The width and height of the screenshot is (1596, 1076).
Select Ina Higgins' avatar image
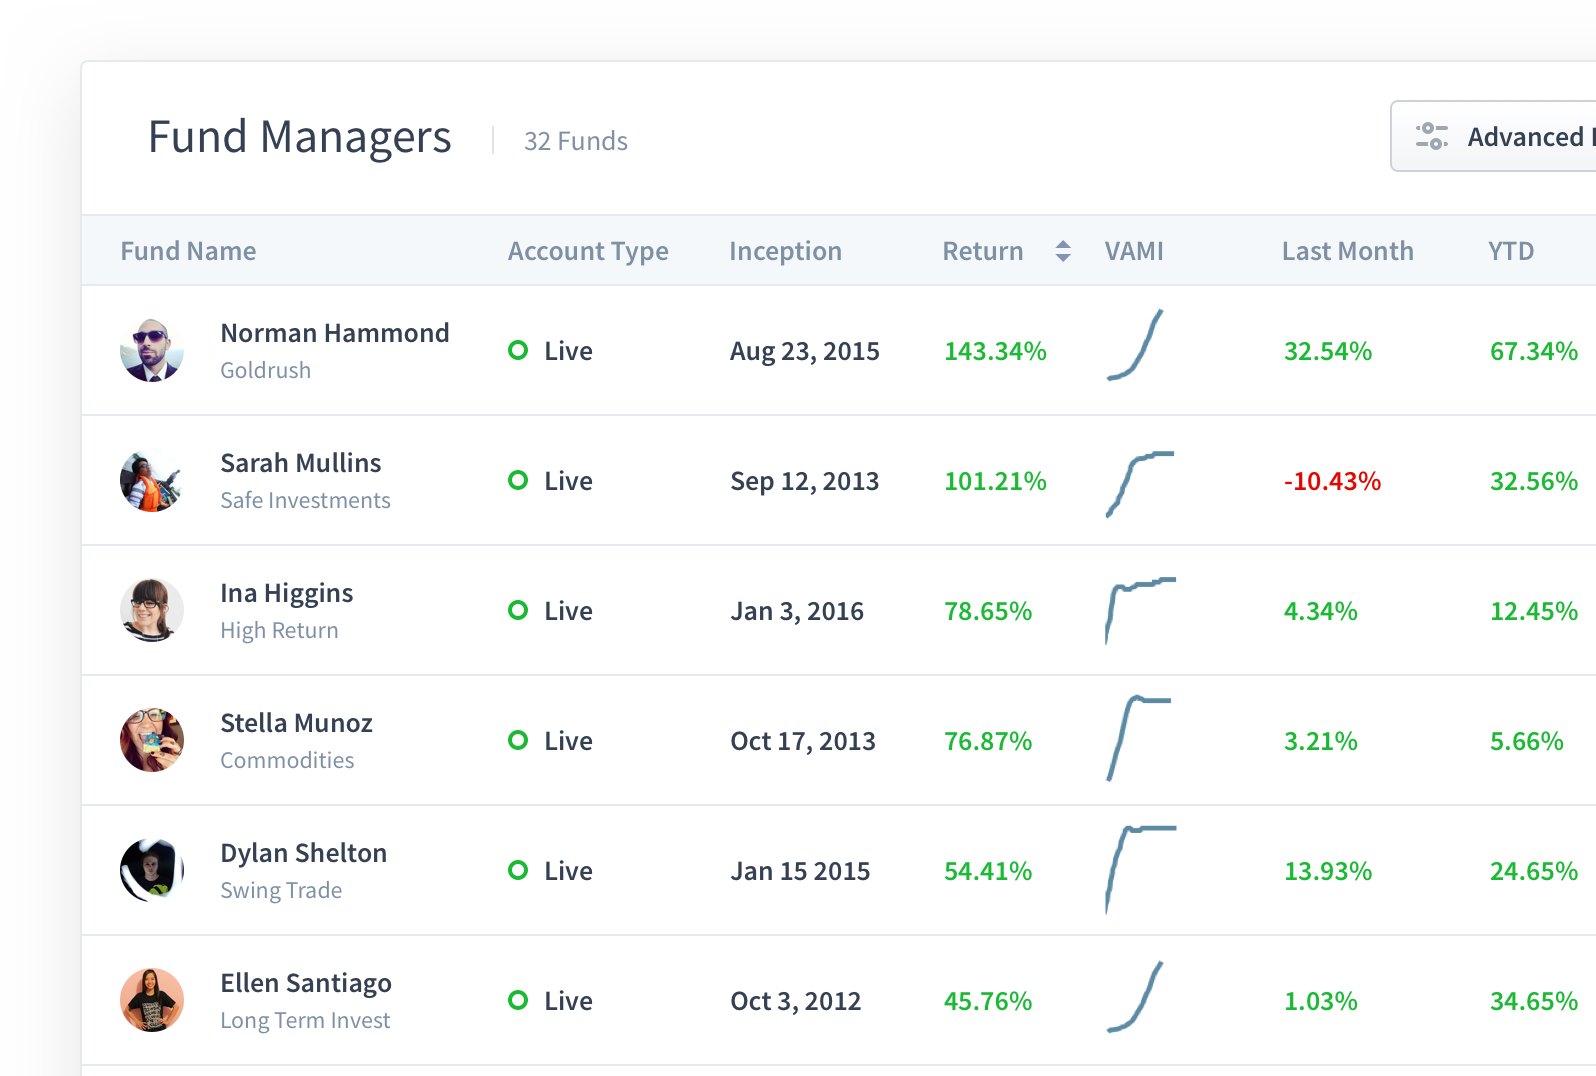(152, 611)
